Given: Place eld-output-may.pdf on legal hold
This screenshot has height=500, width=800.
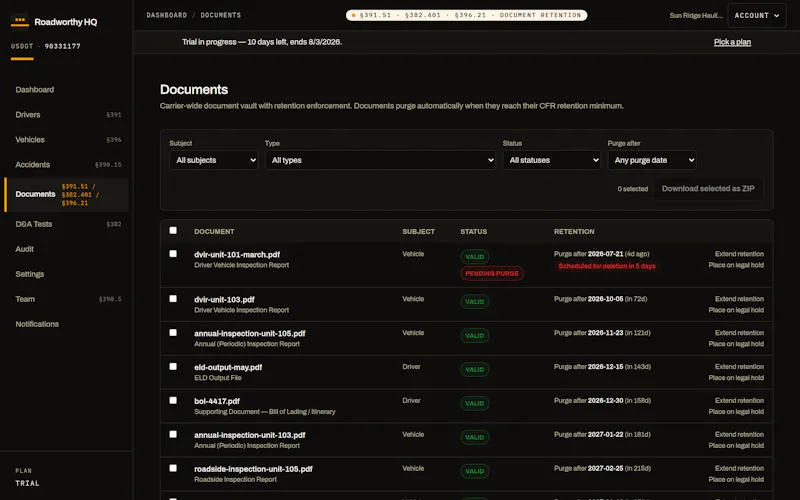Looking at the screenshot, I should click(736, 378).
